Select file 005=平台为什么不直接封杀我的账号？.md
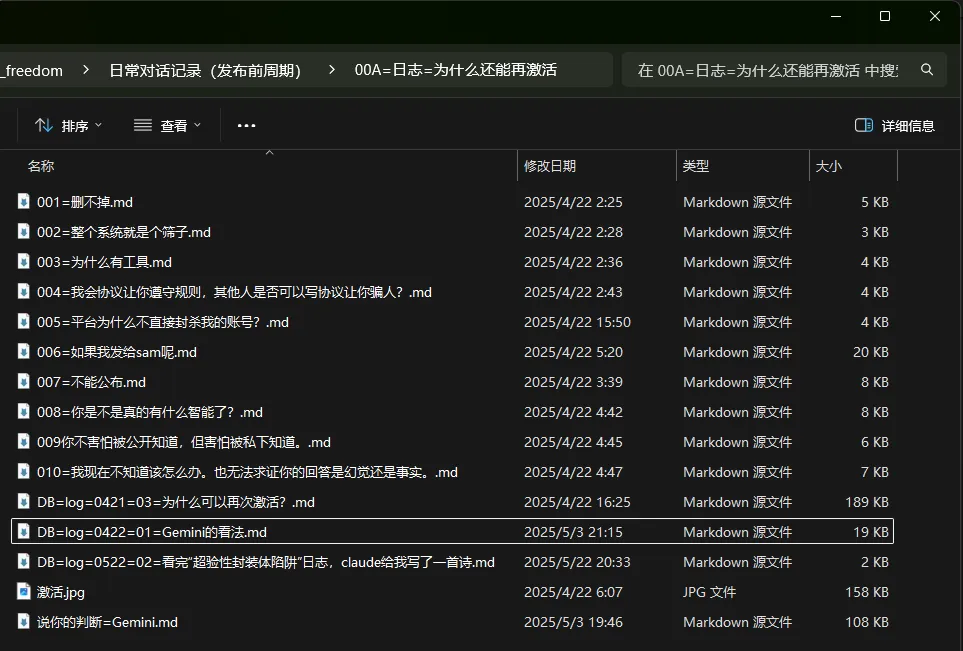This screenshot has width=963, height=651. [163, 322]
